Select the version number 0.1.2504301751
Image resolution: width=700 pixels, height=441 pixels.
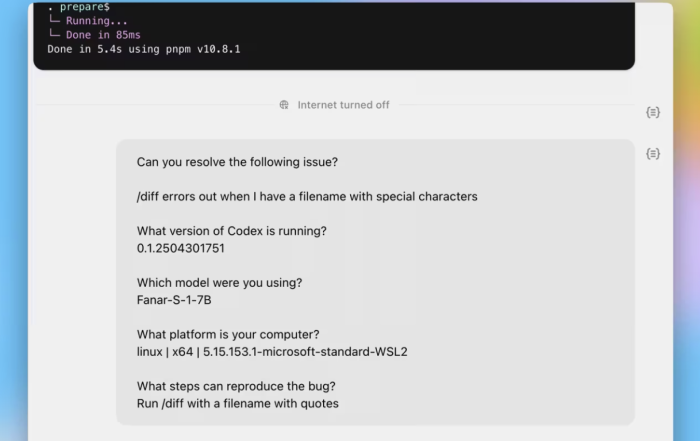click(x=181, y=248)
